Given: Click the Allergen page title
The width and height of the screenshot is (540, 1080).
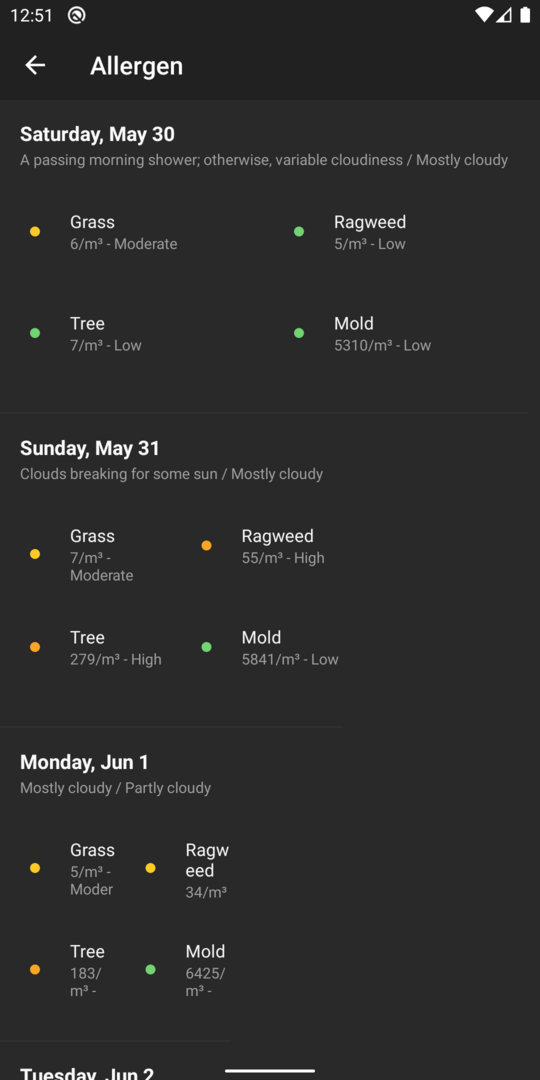Looking at the screenshot, I should coord(136,66).
